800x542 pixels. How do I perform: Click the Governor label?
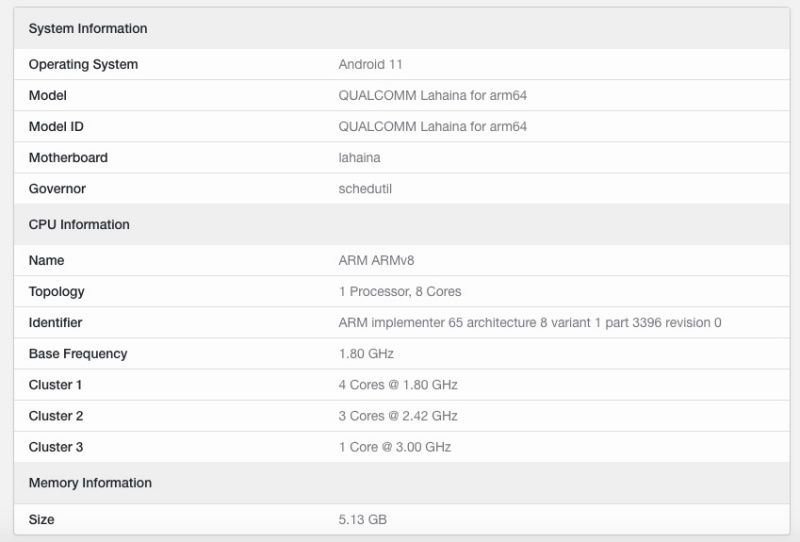(57, 189)
